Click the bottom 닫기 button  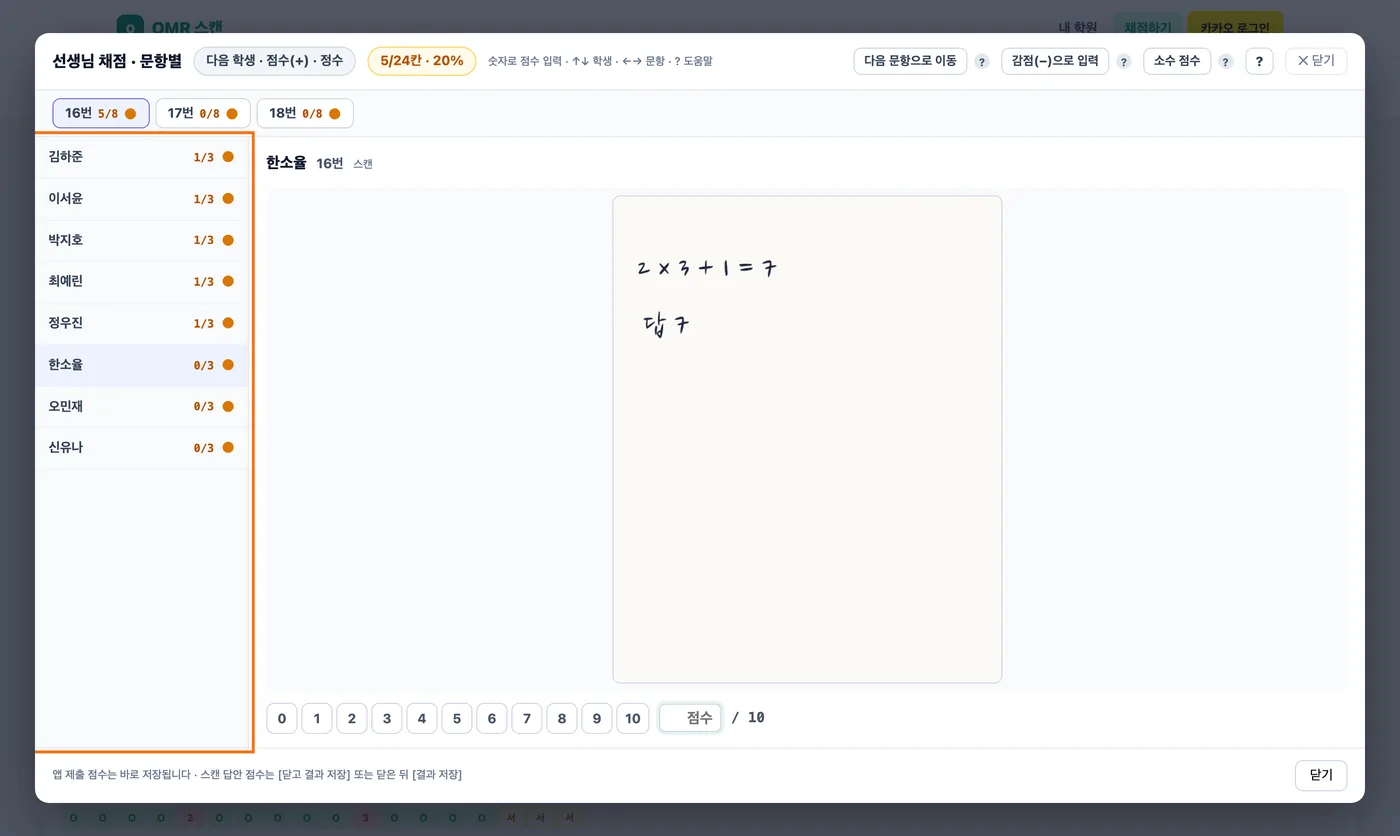click(1321, 775)
